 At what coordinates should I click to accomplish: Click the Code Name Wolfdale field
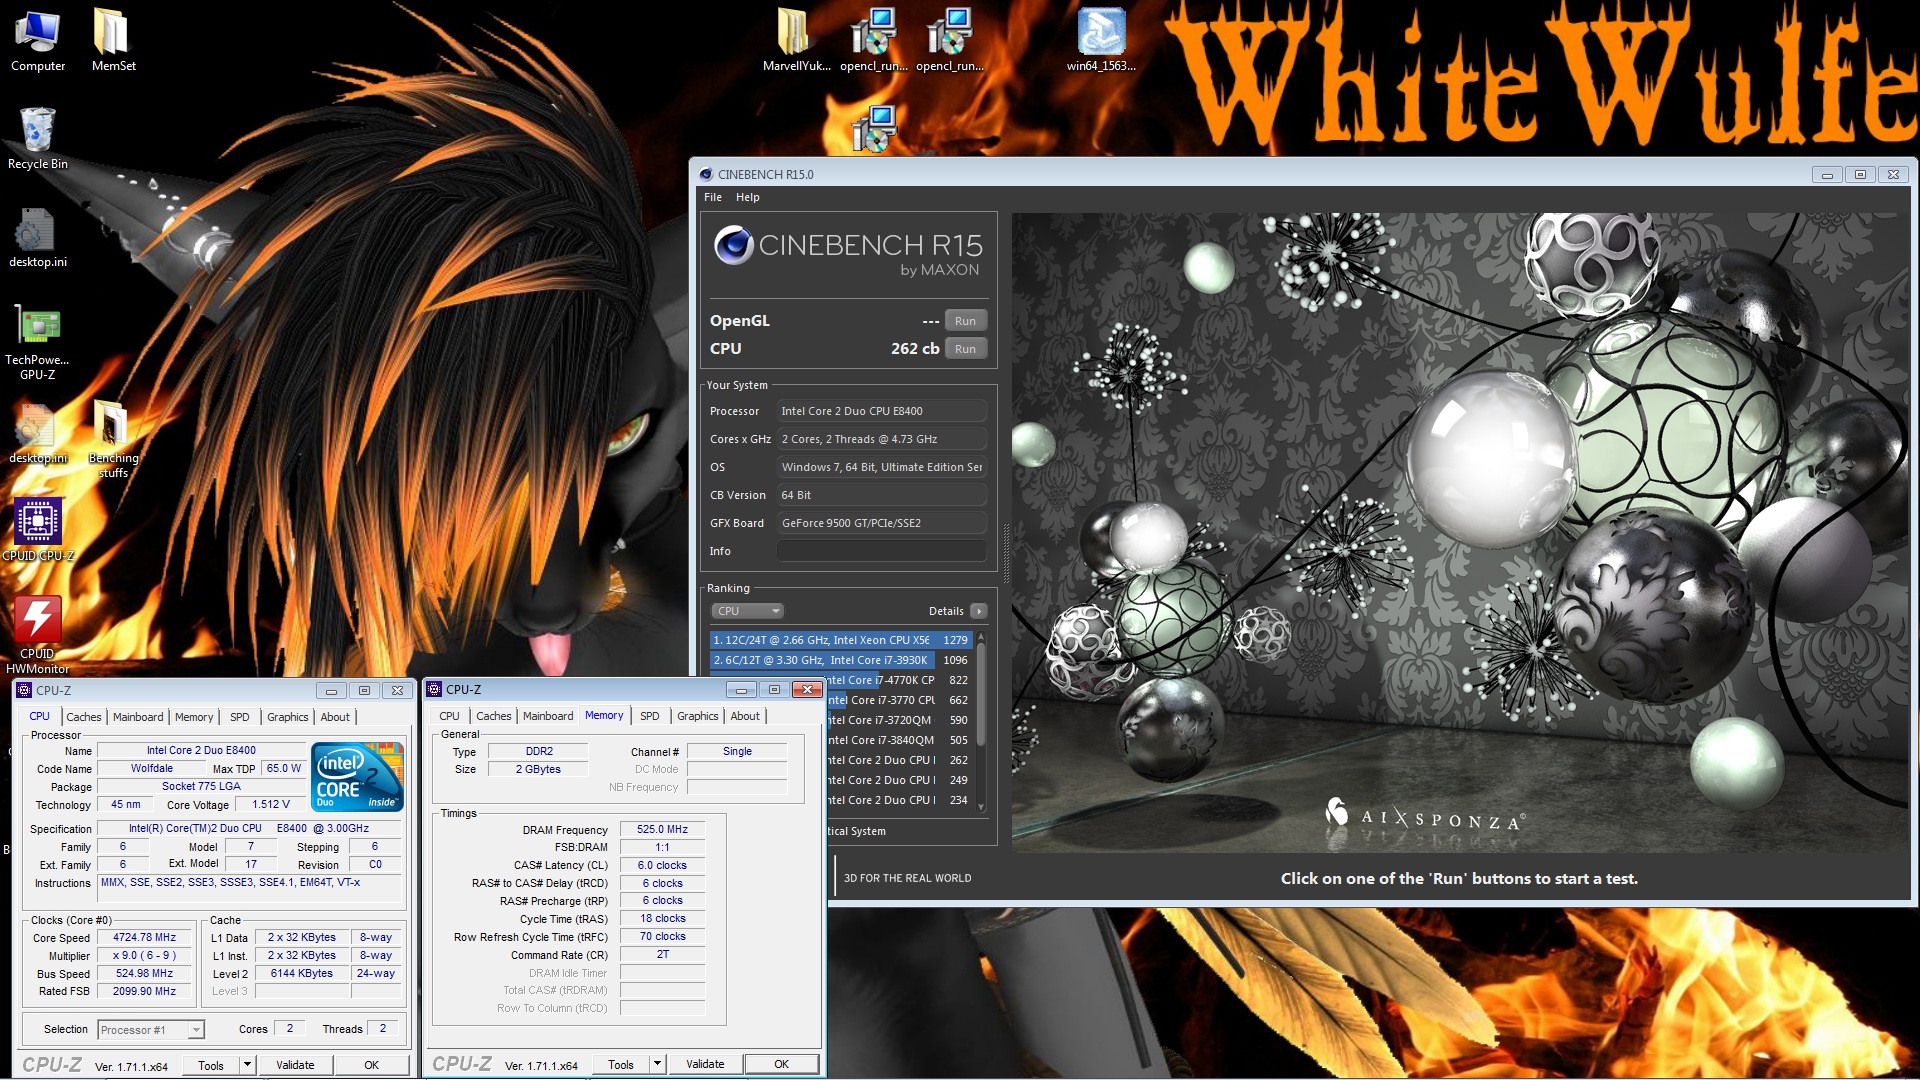(152, 768)
